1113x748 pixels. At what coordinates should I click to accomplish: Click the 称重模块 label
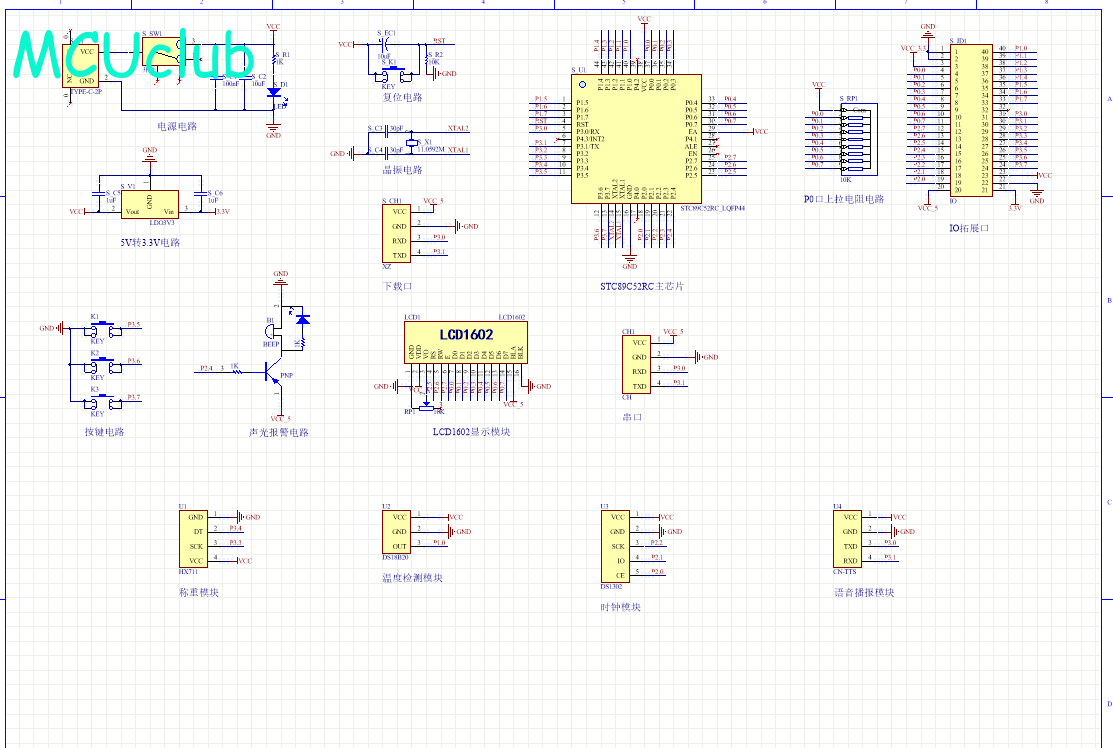tap(199, 593)
